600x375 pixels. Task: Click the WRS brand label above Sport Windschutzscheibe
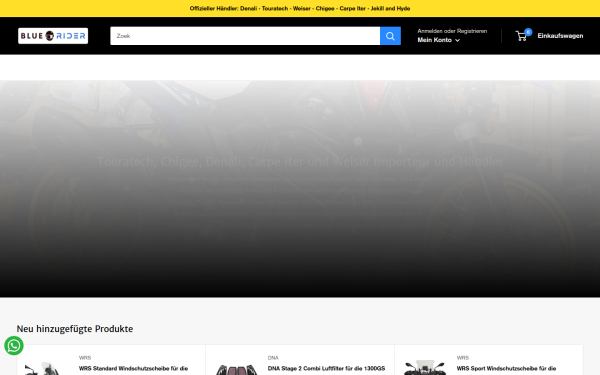tap(462, 358)
